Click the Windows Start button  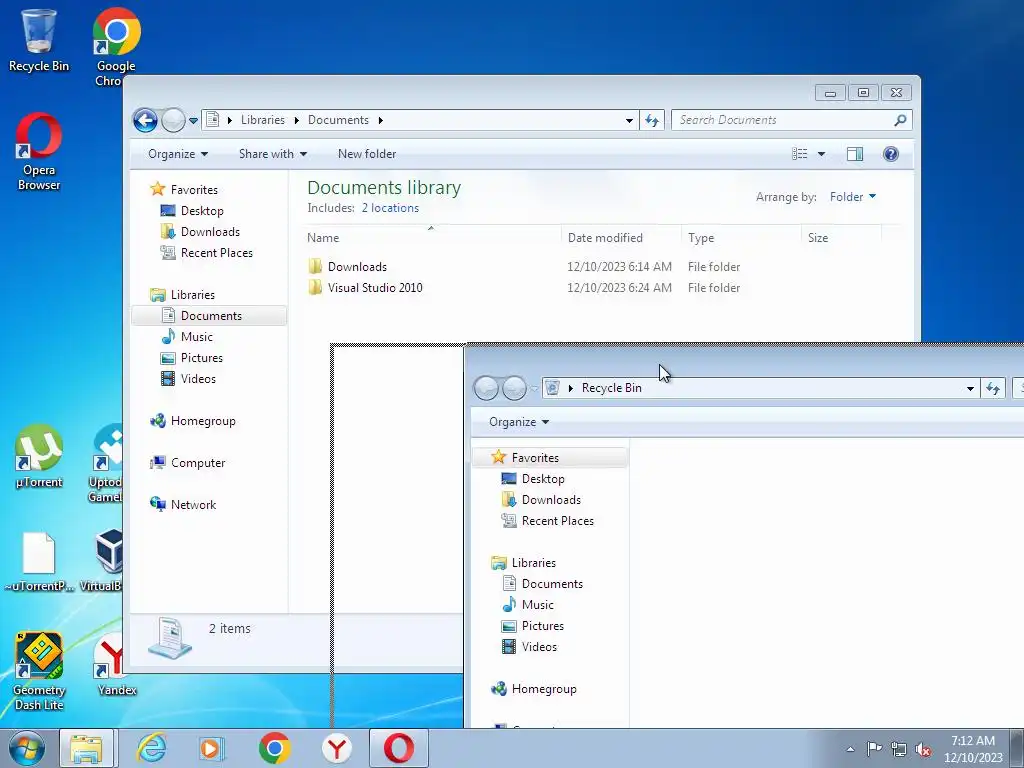[x=27, y=748]
